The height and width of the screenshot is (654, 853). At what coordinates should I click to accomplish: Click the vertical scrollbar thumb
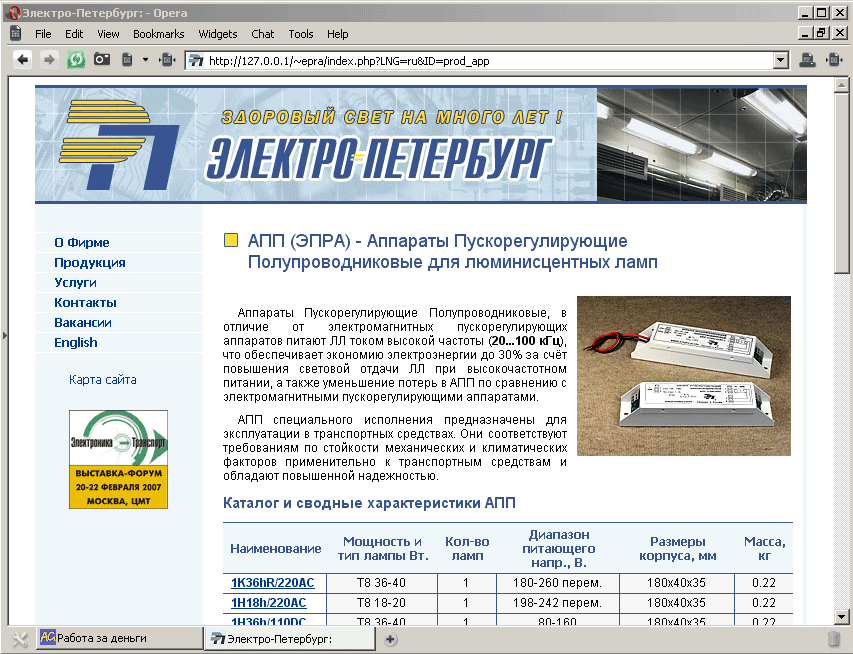pos(841,183)
